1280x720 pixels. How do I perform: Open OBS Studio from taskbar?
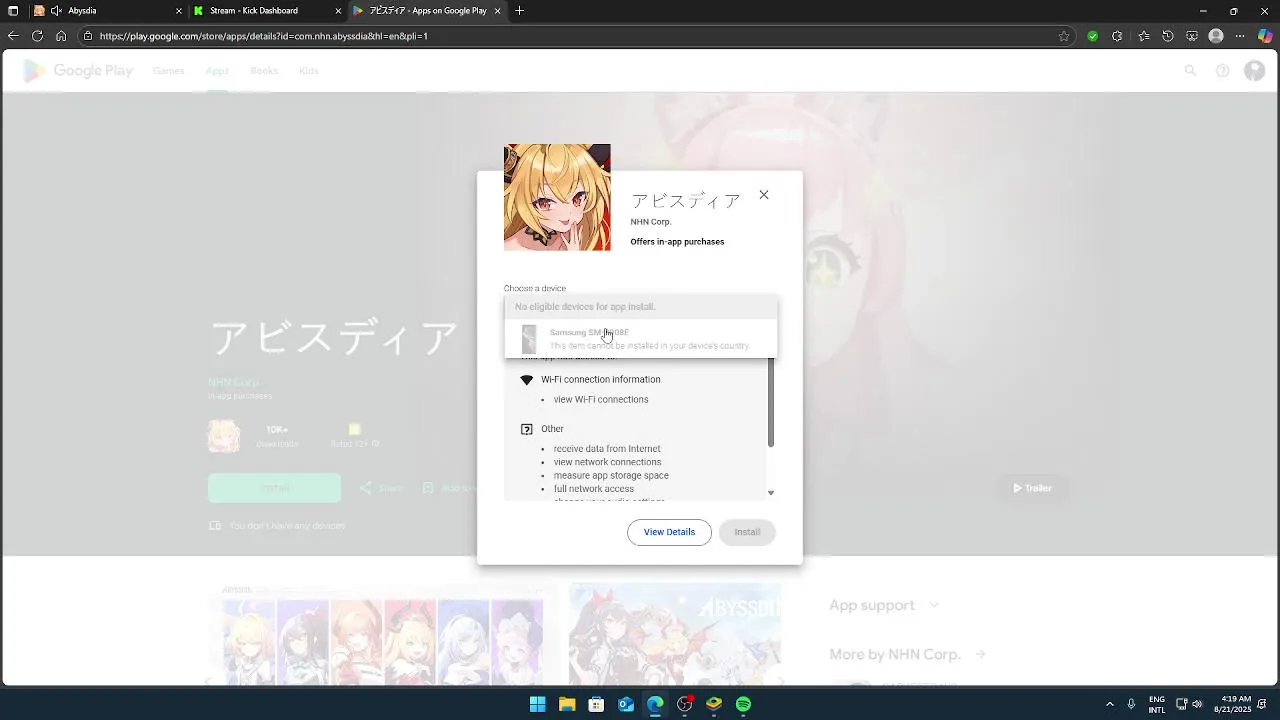[685, 704]
